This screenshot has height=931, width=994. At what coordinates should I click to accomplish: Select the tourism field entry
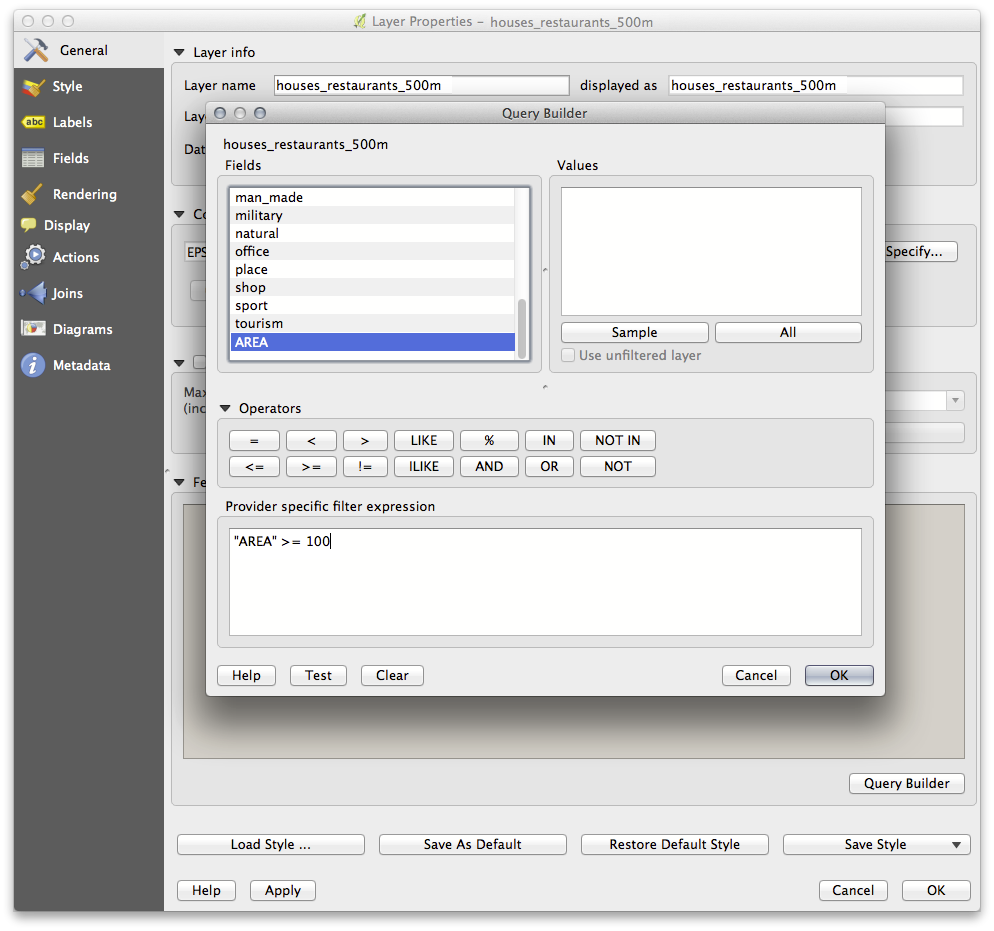coord(372,324)
